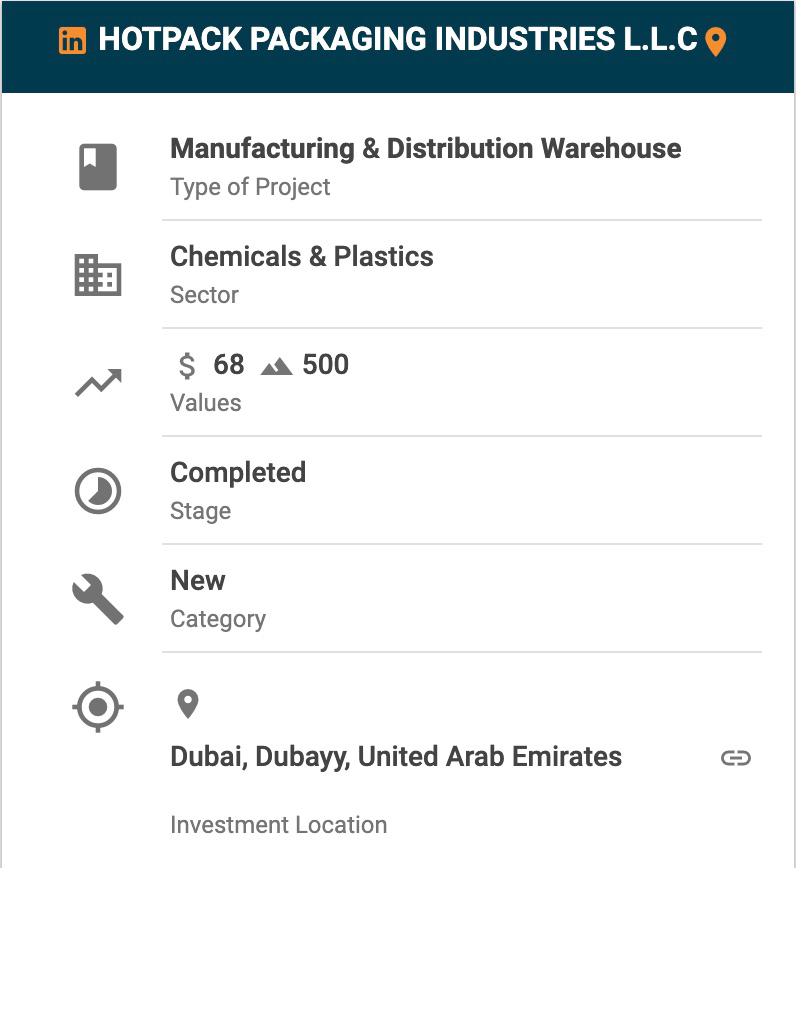Click the orange map pin in header
This screenshot has width=796, height=1010.
715,42
